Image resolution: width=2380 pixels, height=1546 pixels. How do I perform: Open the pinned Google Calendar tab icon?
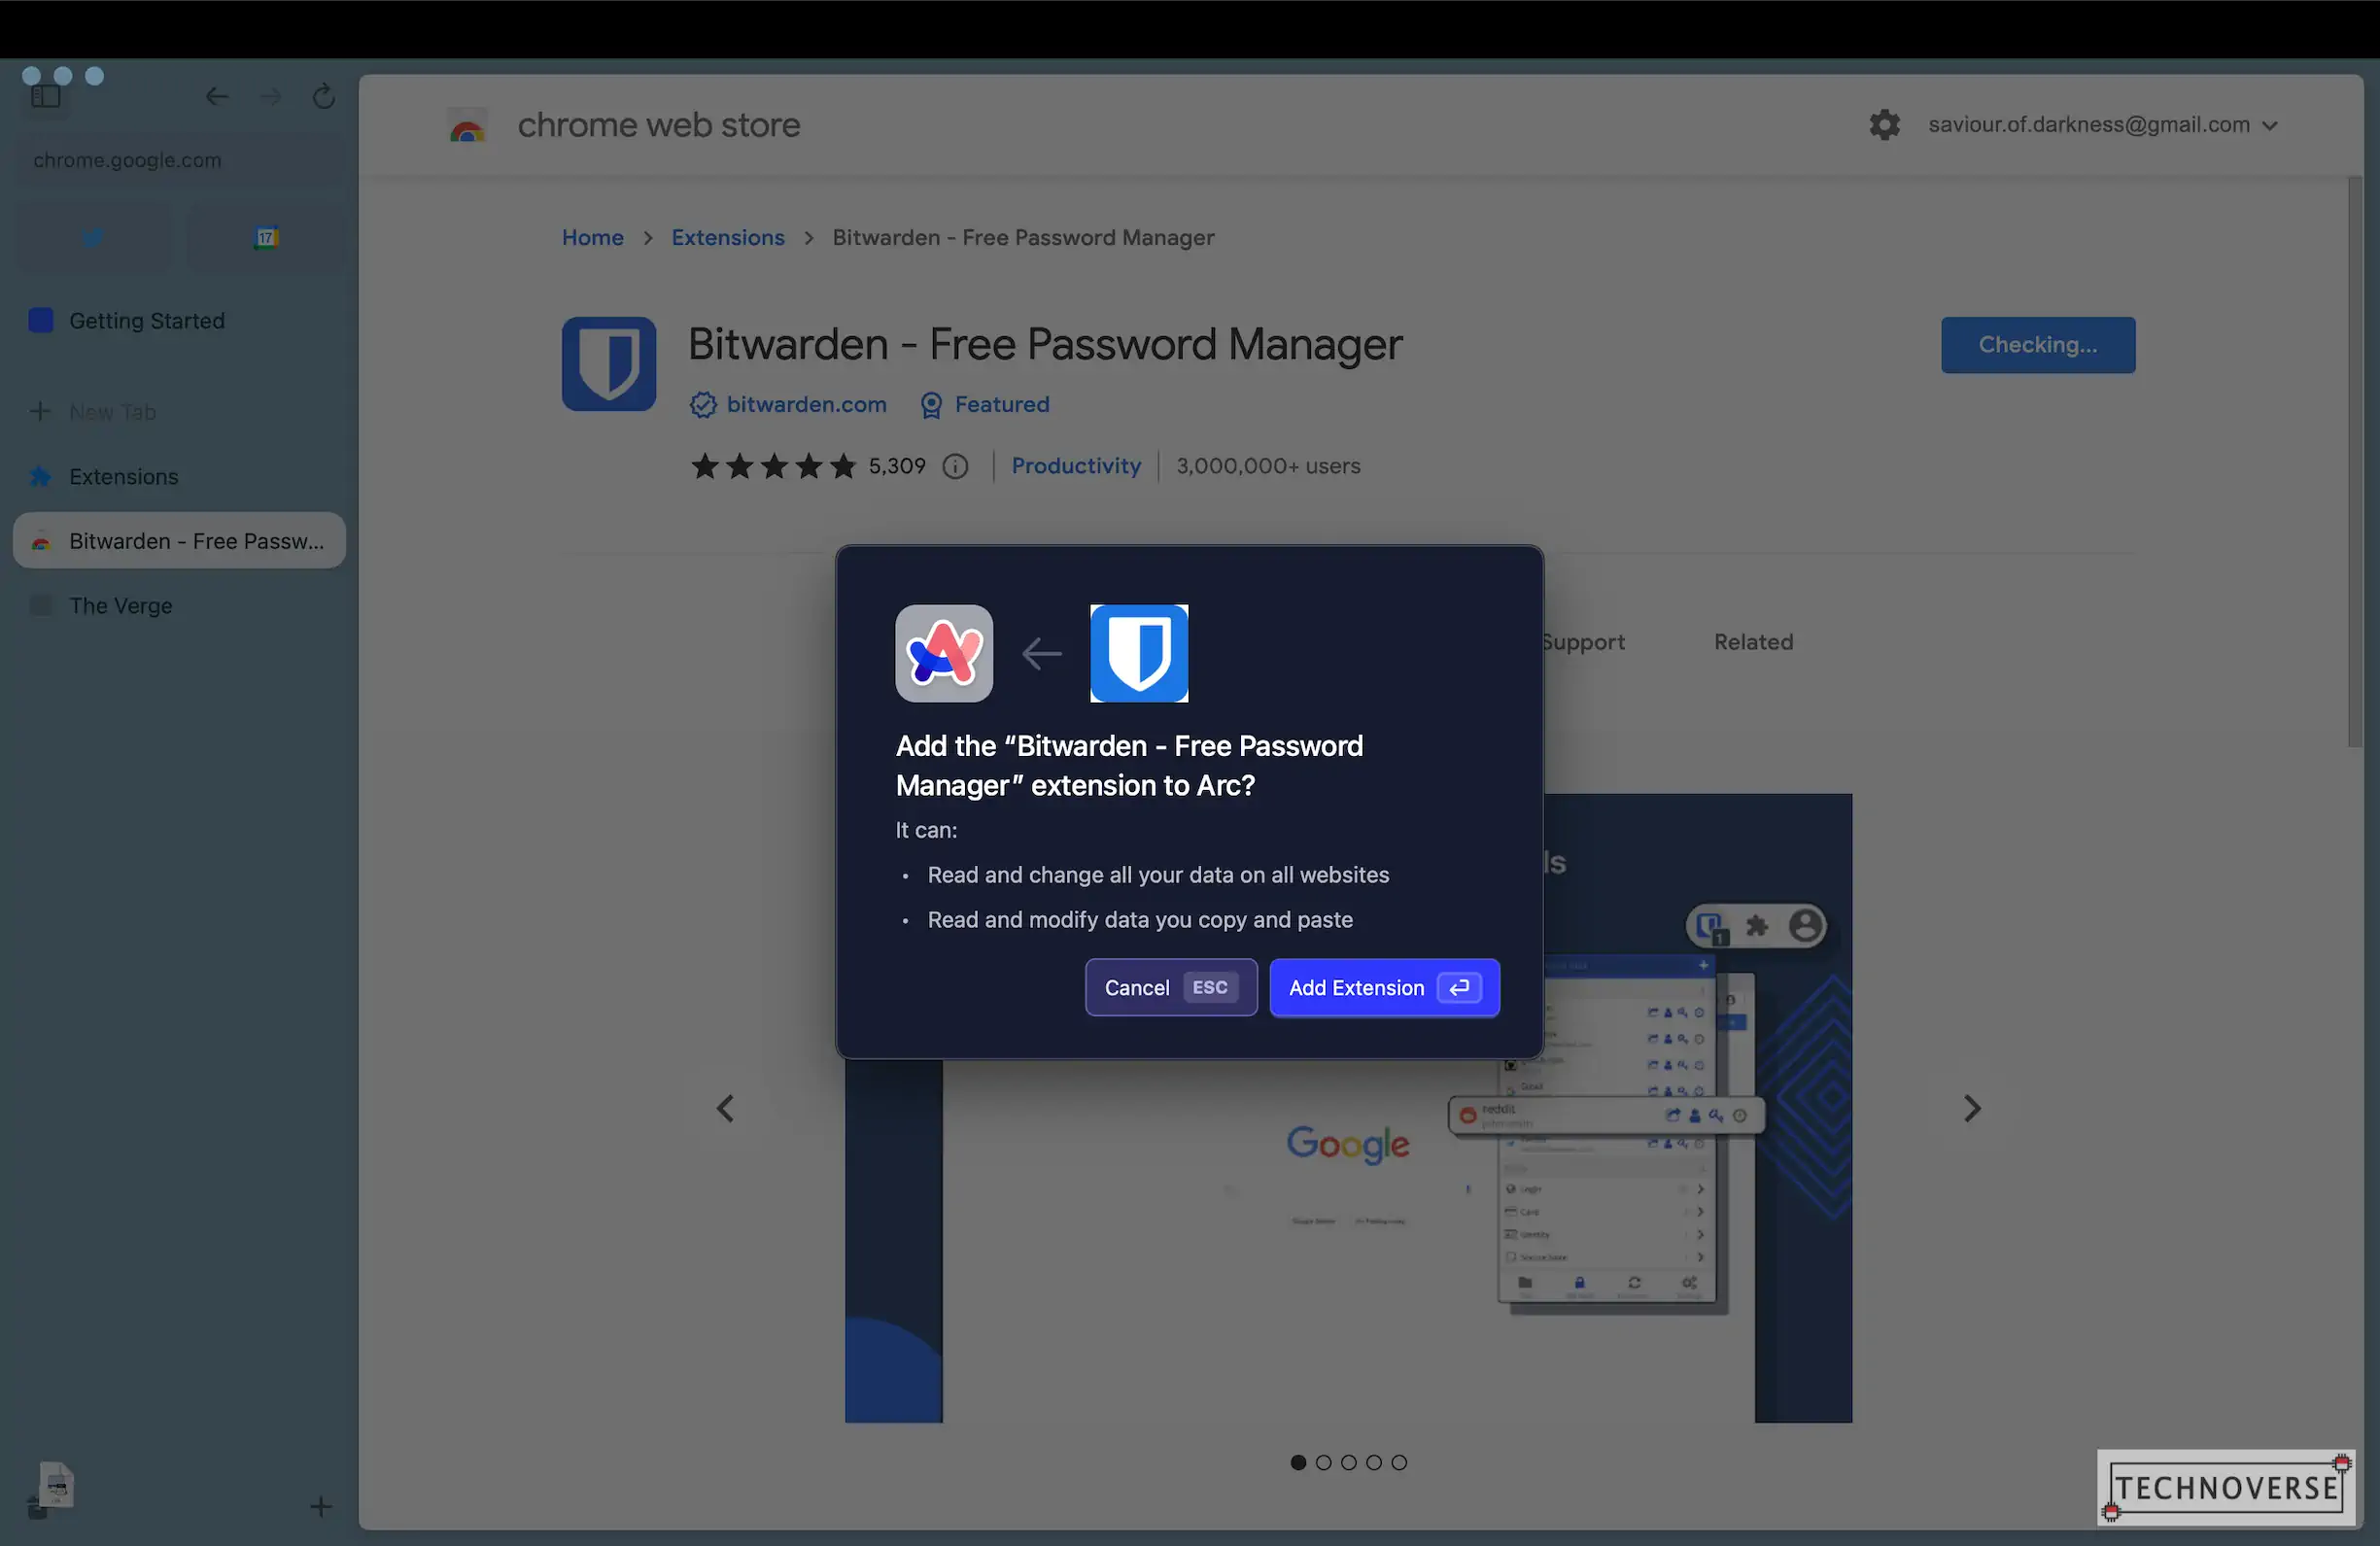click(x=266, y=237)
